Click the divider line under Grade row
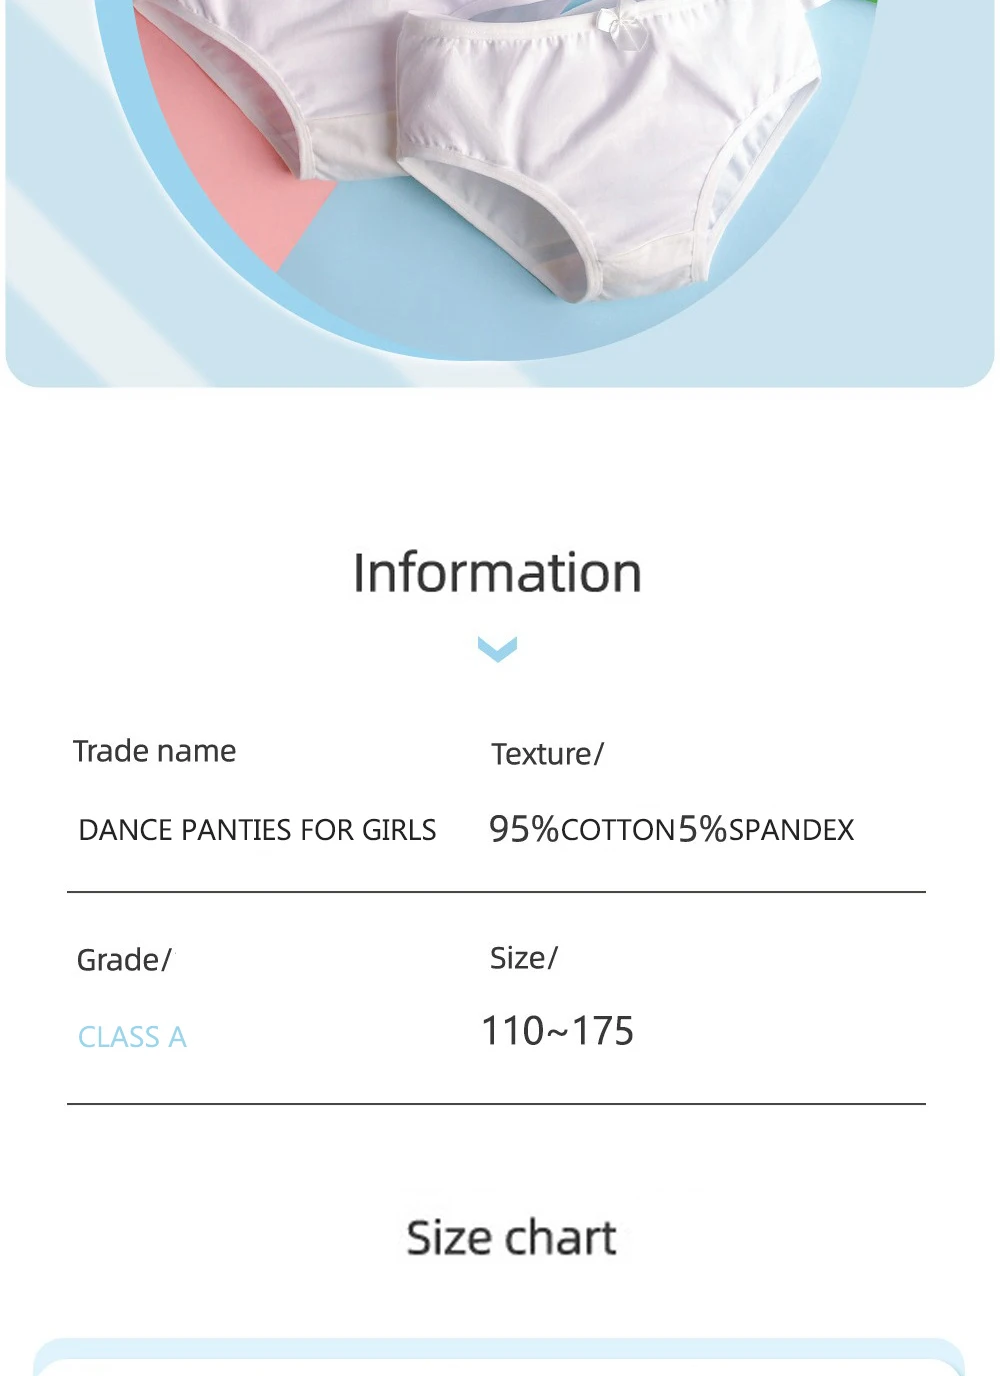 point(496,1104)
